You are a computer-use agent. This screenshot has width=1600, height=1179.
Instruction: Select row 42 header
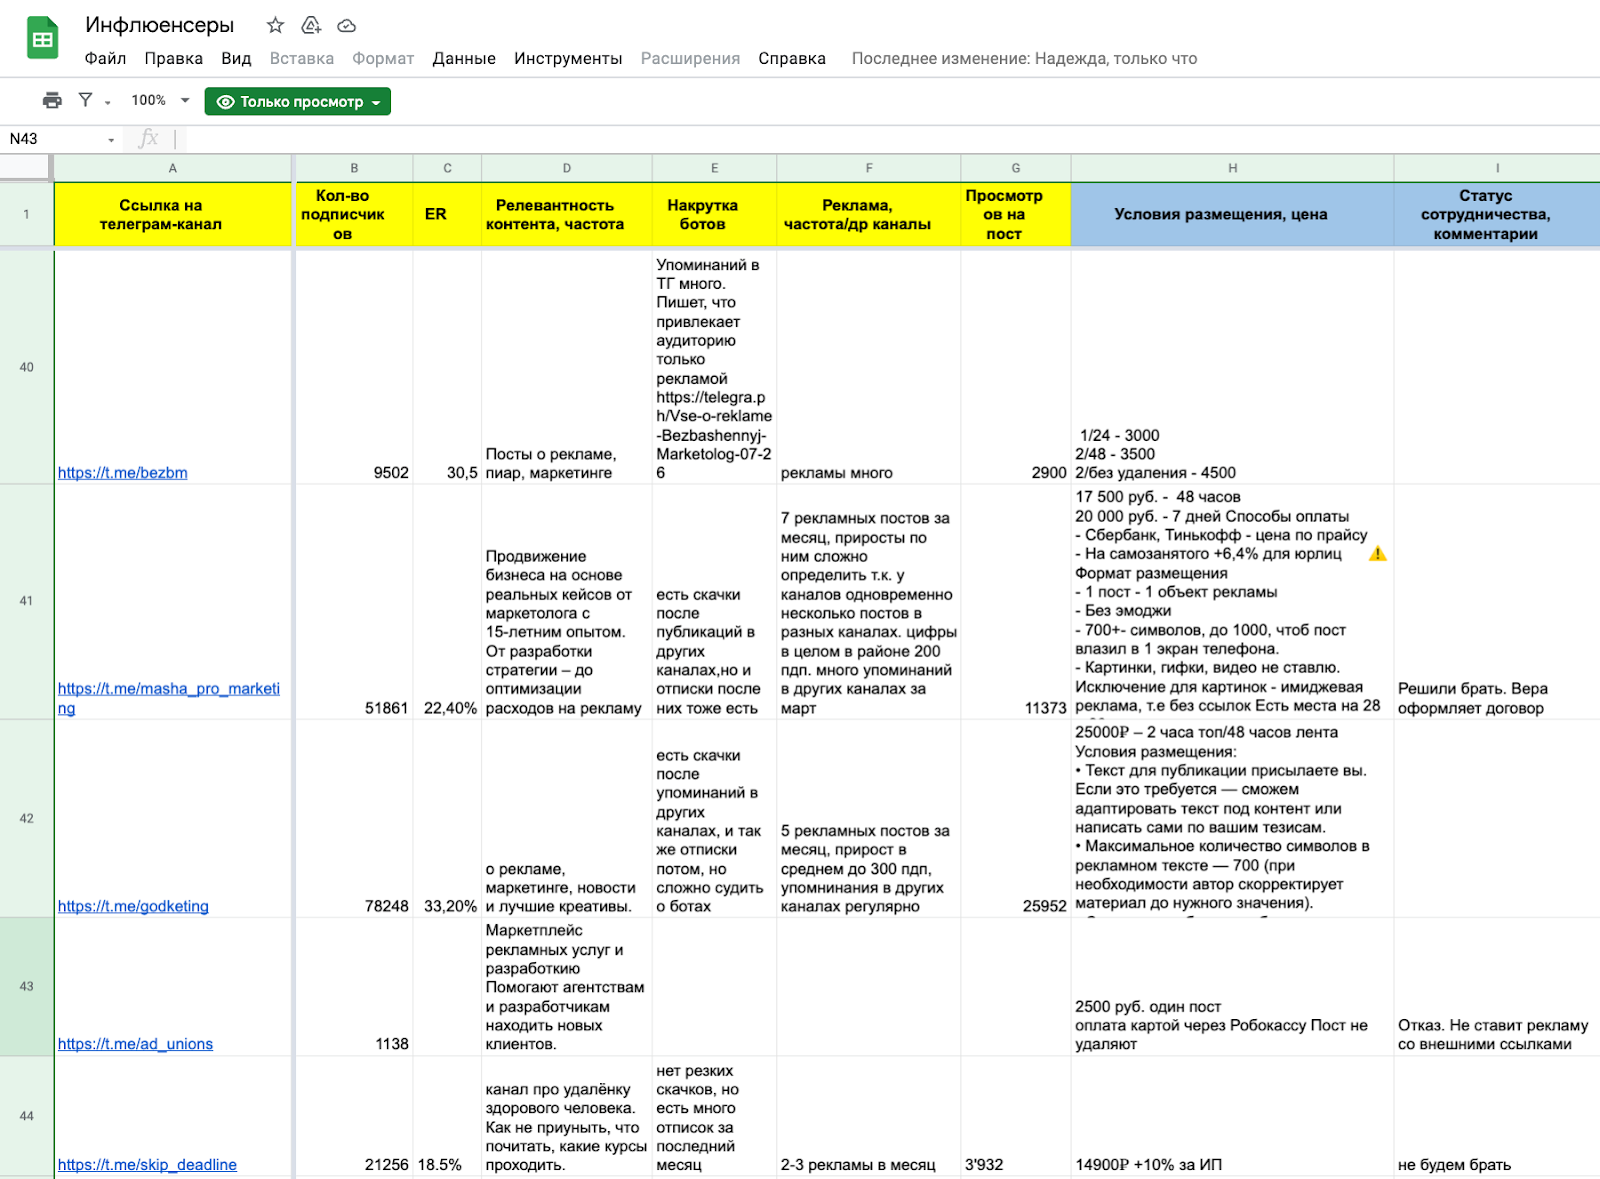pyautogui.click(x=26, y=818)
